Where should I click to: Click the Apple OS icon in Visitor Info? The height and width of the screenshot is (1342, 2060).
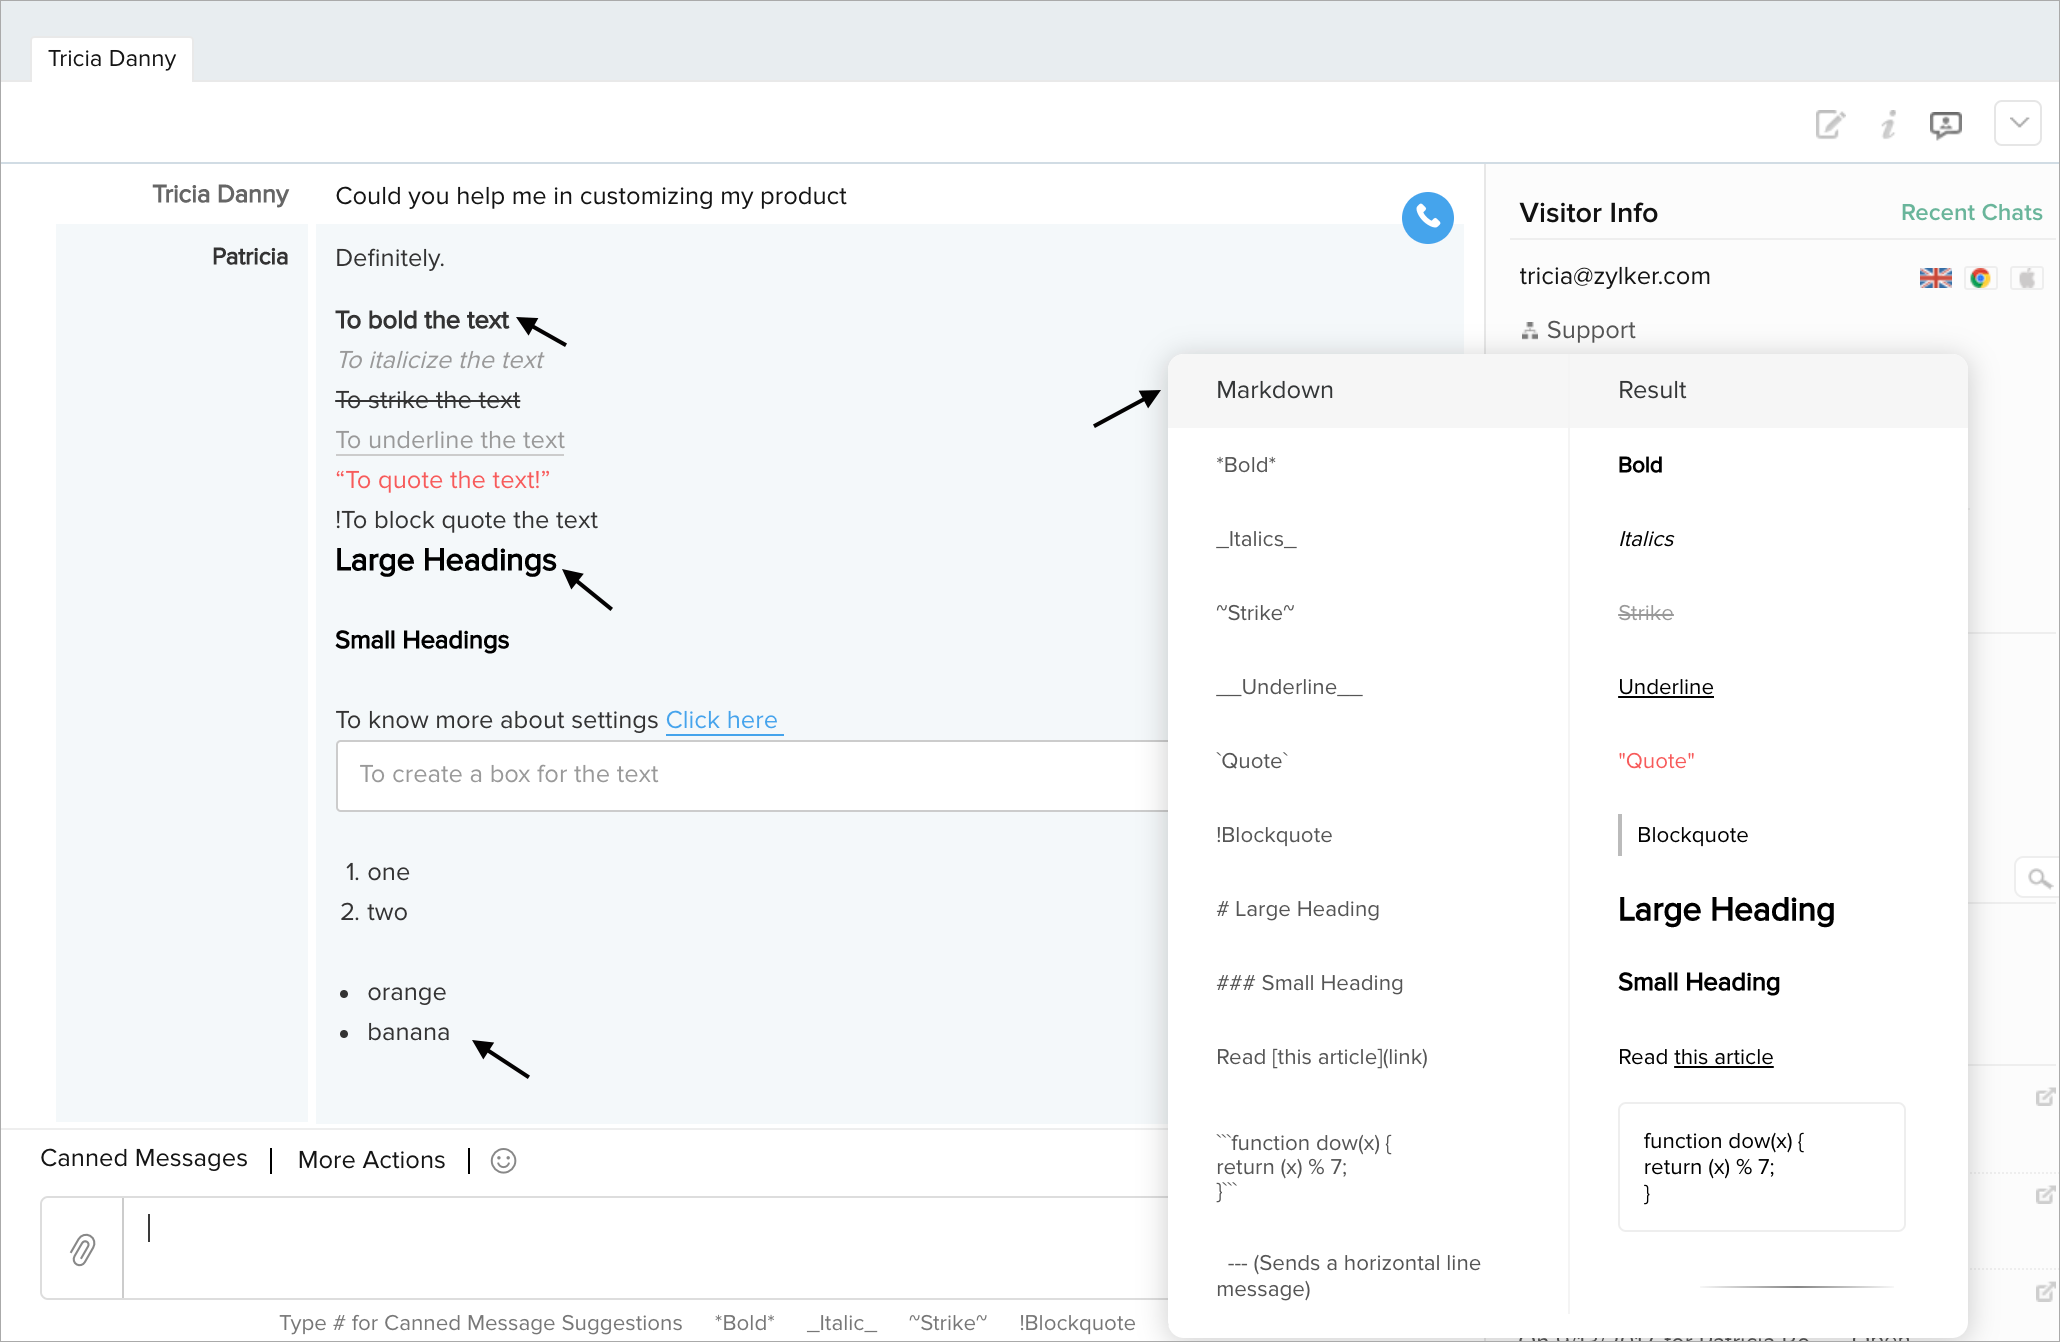[2026, 278]
